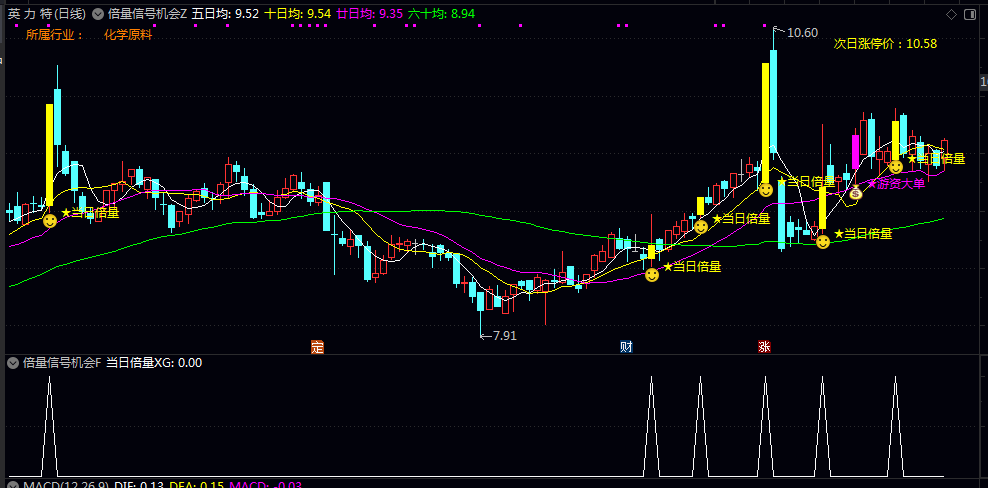The height and width of the screenshot is (488, 988).
Task: Click the lowest smiley icon near 8.94 line
Action: point(652,275)
